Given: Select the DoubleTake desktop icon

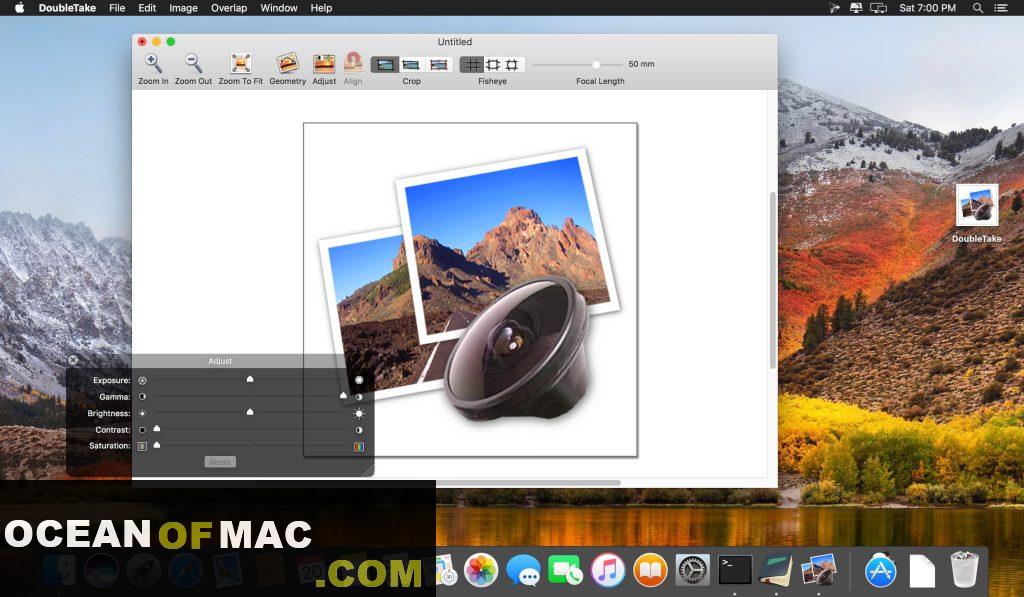Looking at the screenshot, I should [x=977, y=214].
